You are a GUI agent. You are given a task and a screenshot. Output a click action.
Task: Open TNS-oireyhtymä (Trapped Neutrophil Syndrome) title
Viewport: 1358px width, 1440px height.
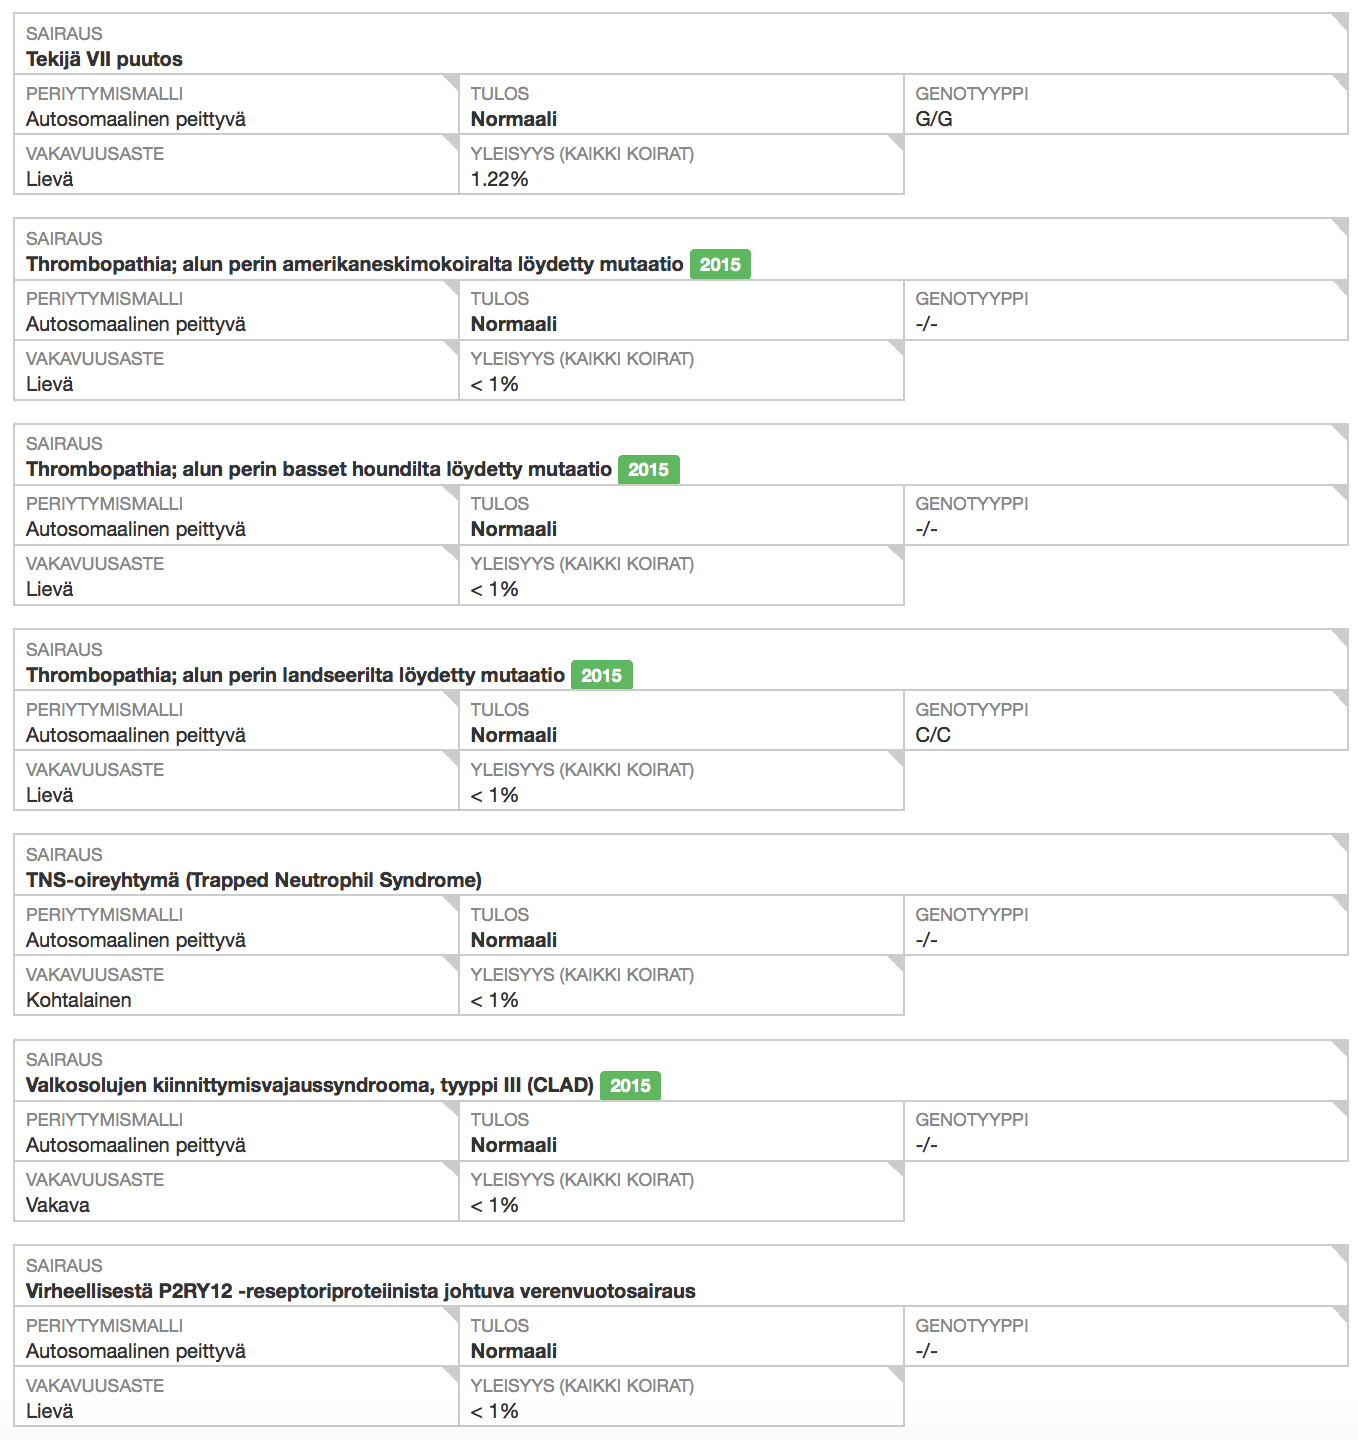point(254,880)
